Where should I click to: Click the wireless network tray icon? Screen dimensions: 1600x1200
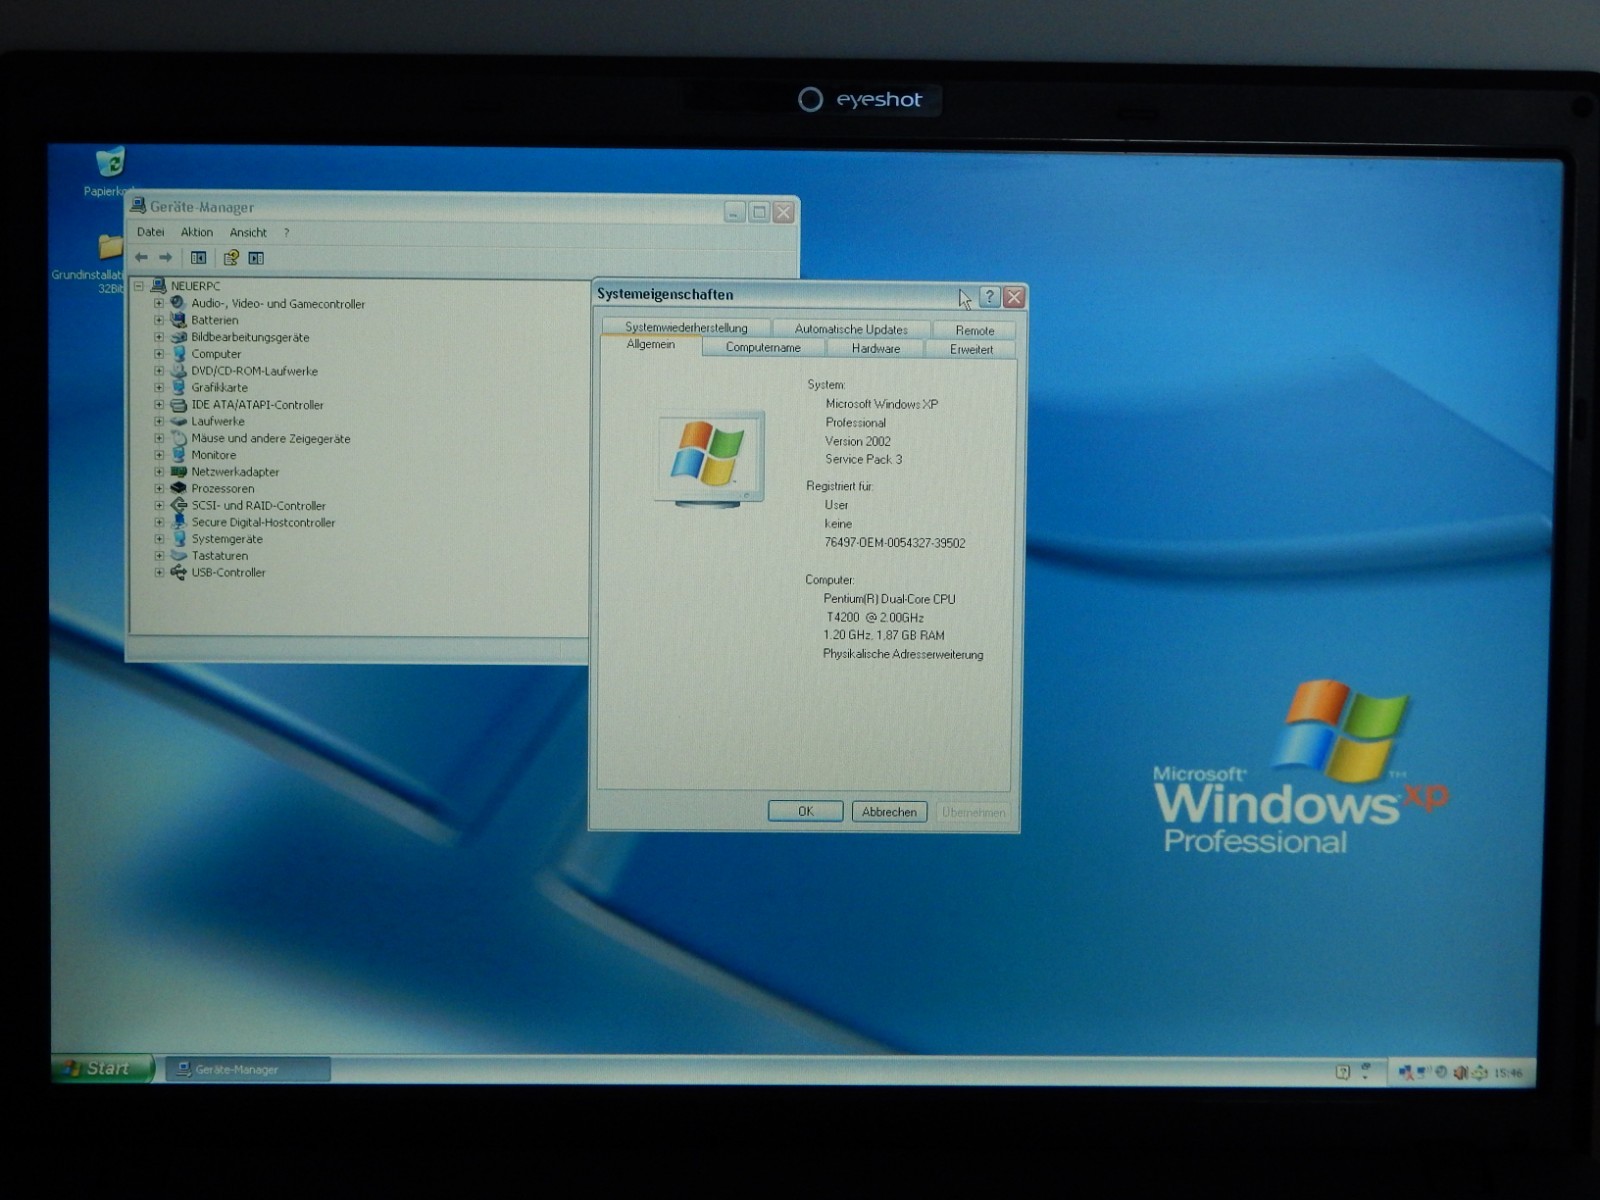tap(1422, 1072)
